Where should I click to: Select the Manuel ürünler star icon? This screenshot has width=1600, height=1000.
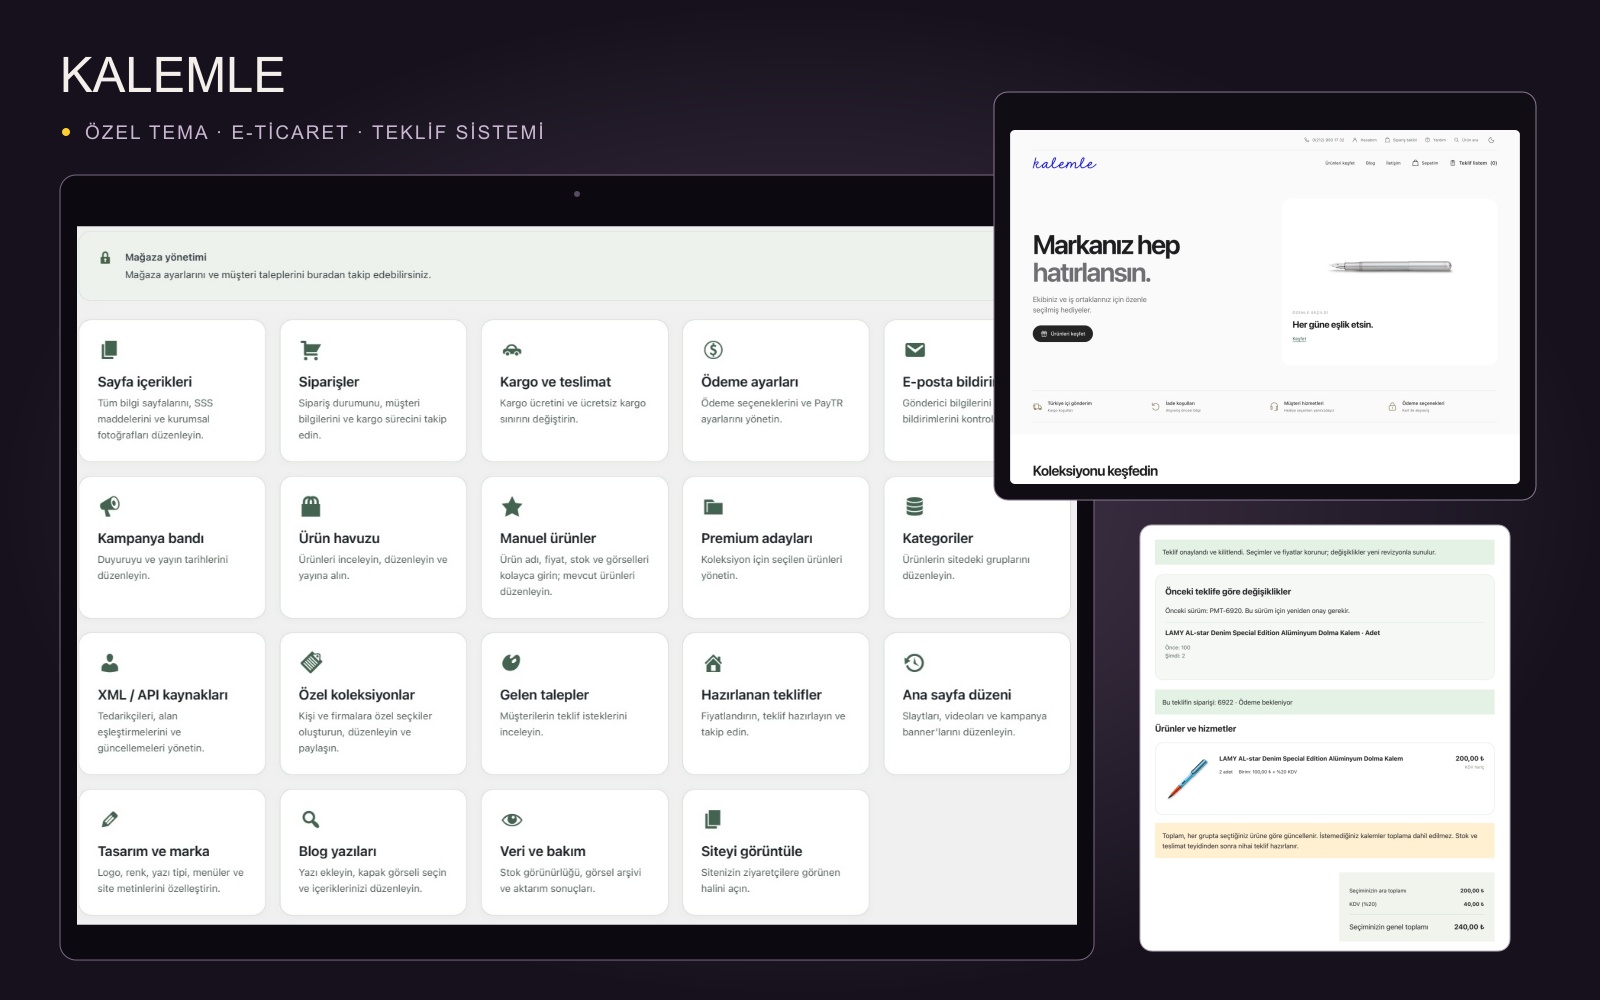pyautogui.click(x=512, y=506)
